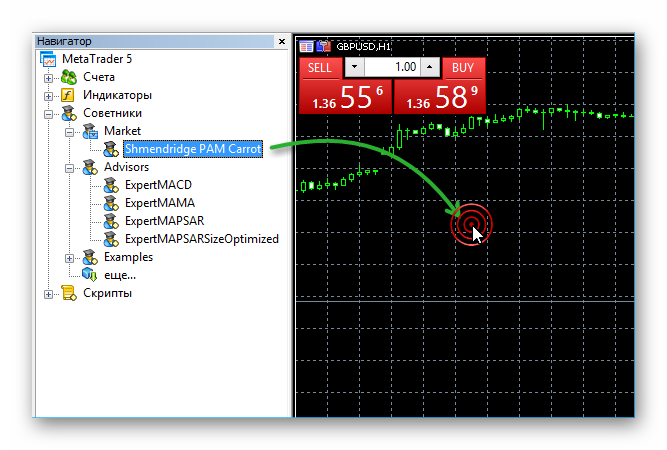The width and height of the screenshot is (667, 450).
Task: Click the ExpertMAPSARSizeOptimized advisor icon
Action: click(x=111, y=239)
